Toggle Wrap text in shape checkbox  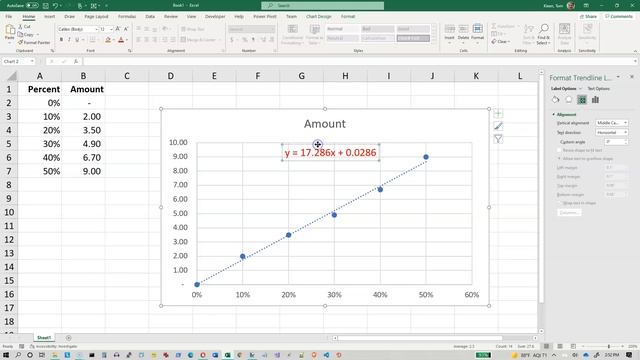pos(560,203)
